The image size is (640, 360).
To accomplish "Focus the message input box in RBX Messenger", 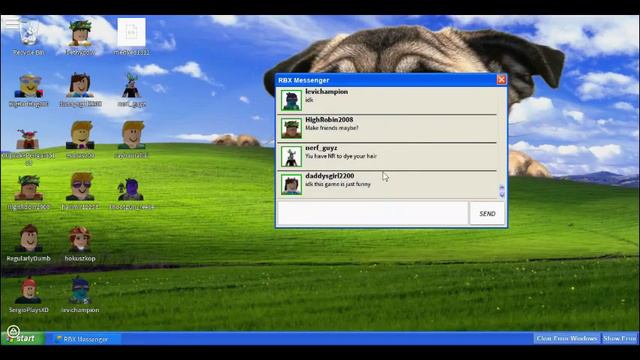I will (373, 213).
